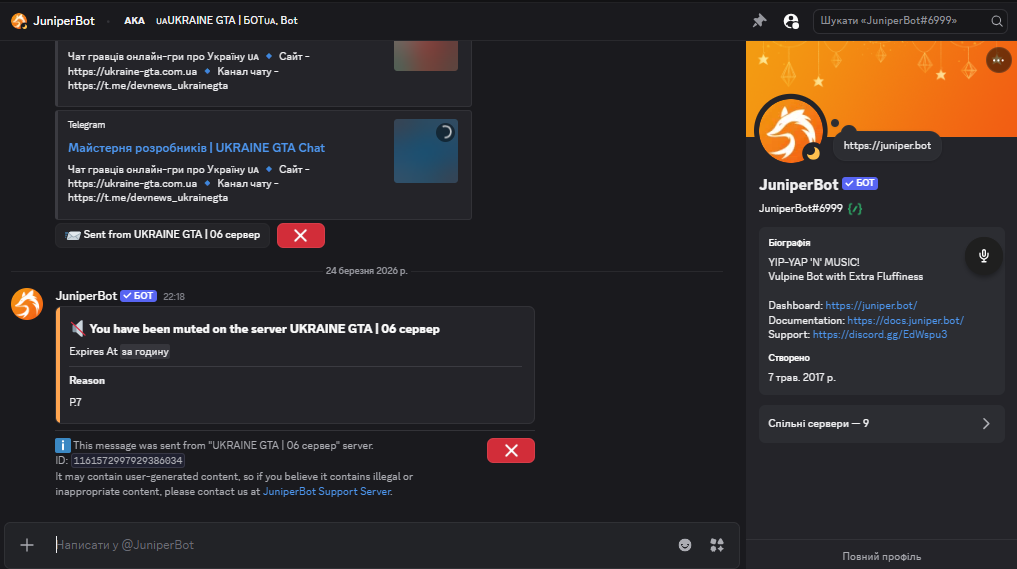Image resolution: width=1017 pixels, height=569 pixels.
Task: Click 24 березня 2026 р. date divider text
Action: (x=366, y=271)
